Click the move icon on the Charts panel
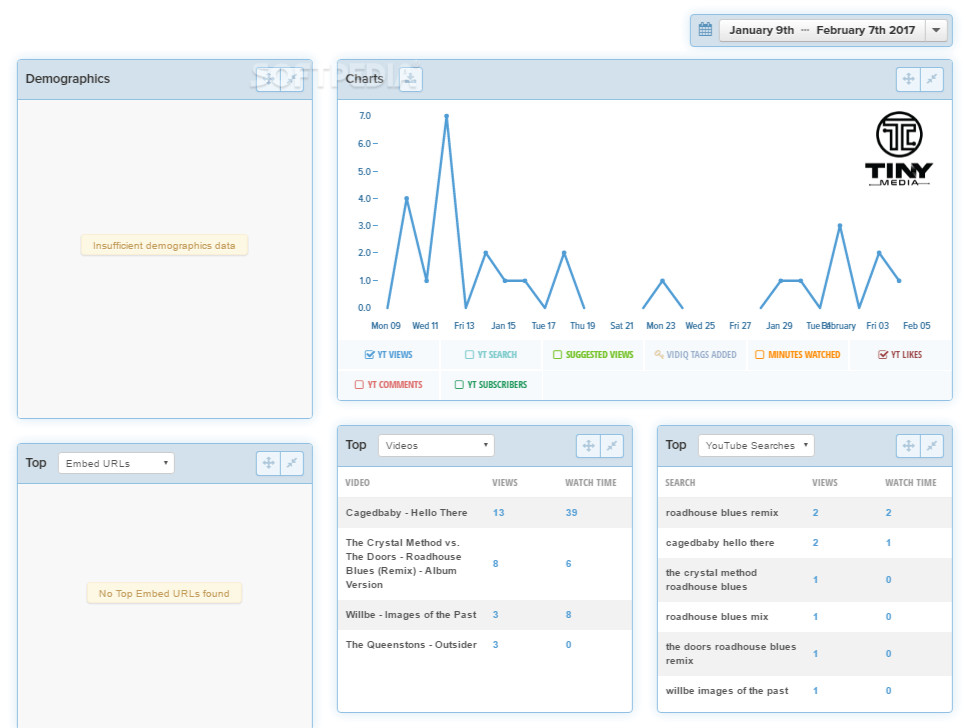 [908, 79]
